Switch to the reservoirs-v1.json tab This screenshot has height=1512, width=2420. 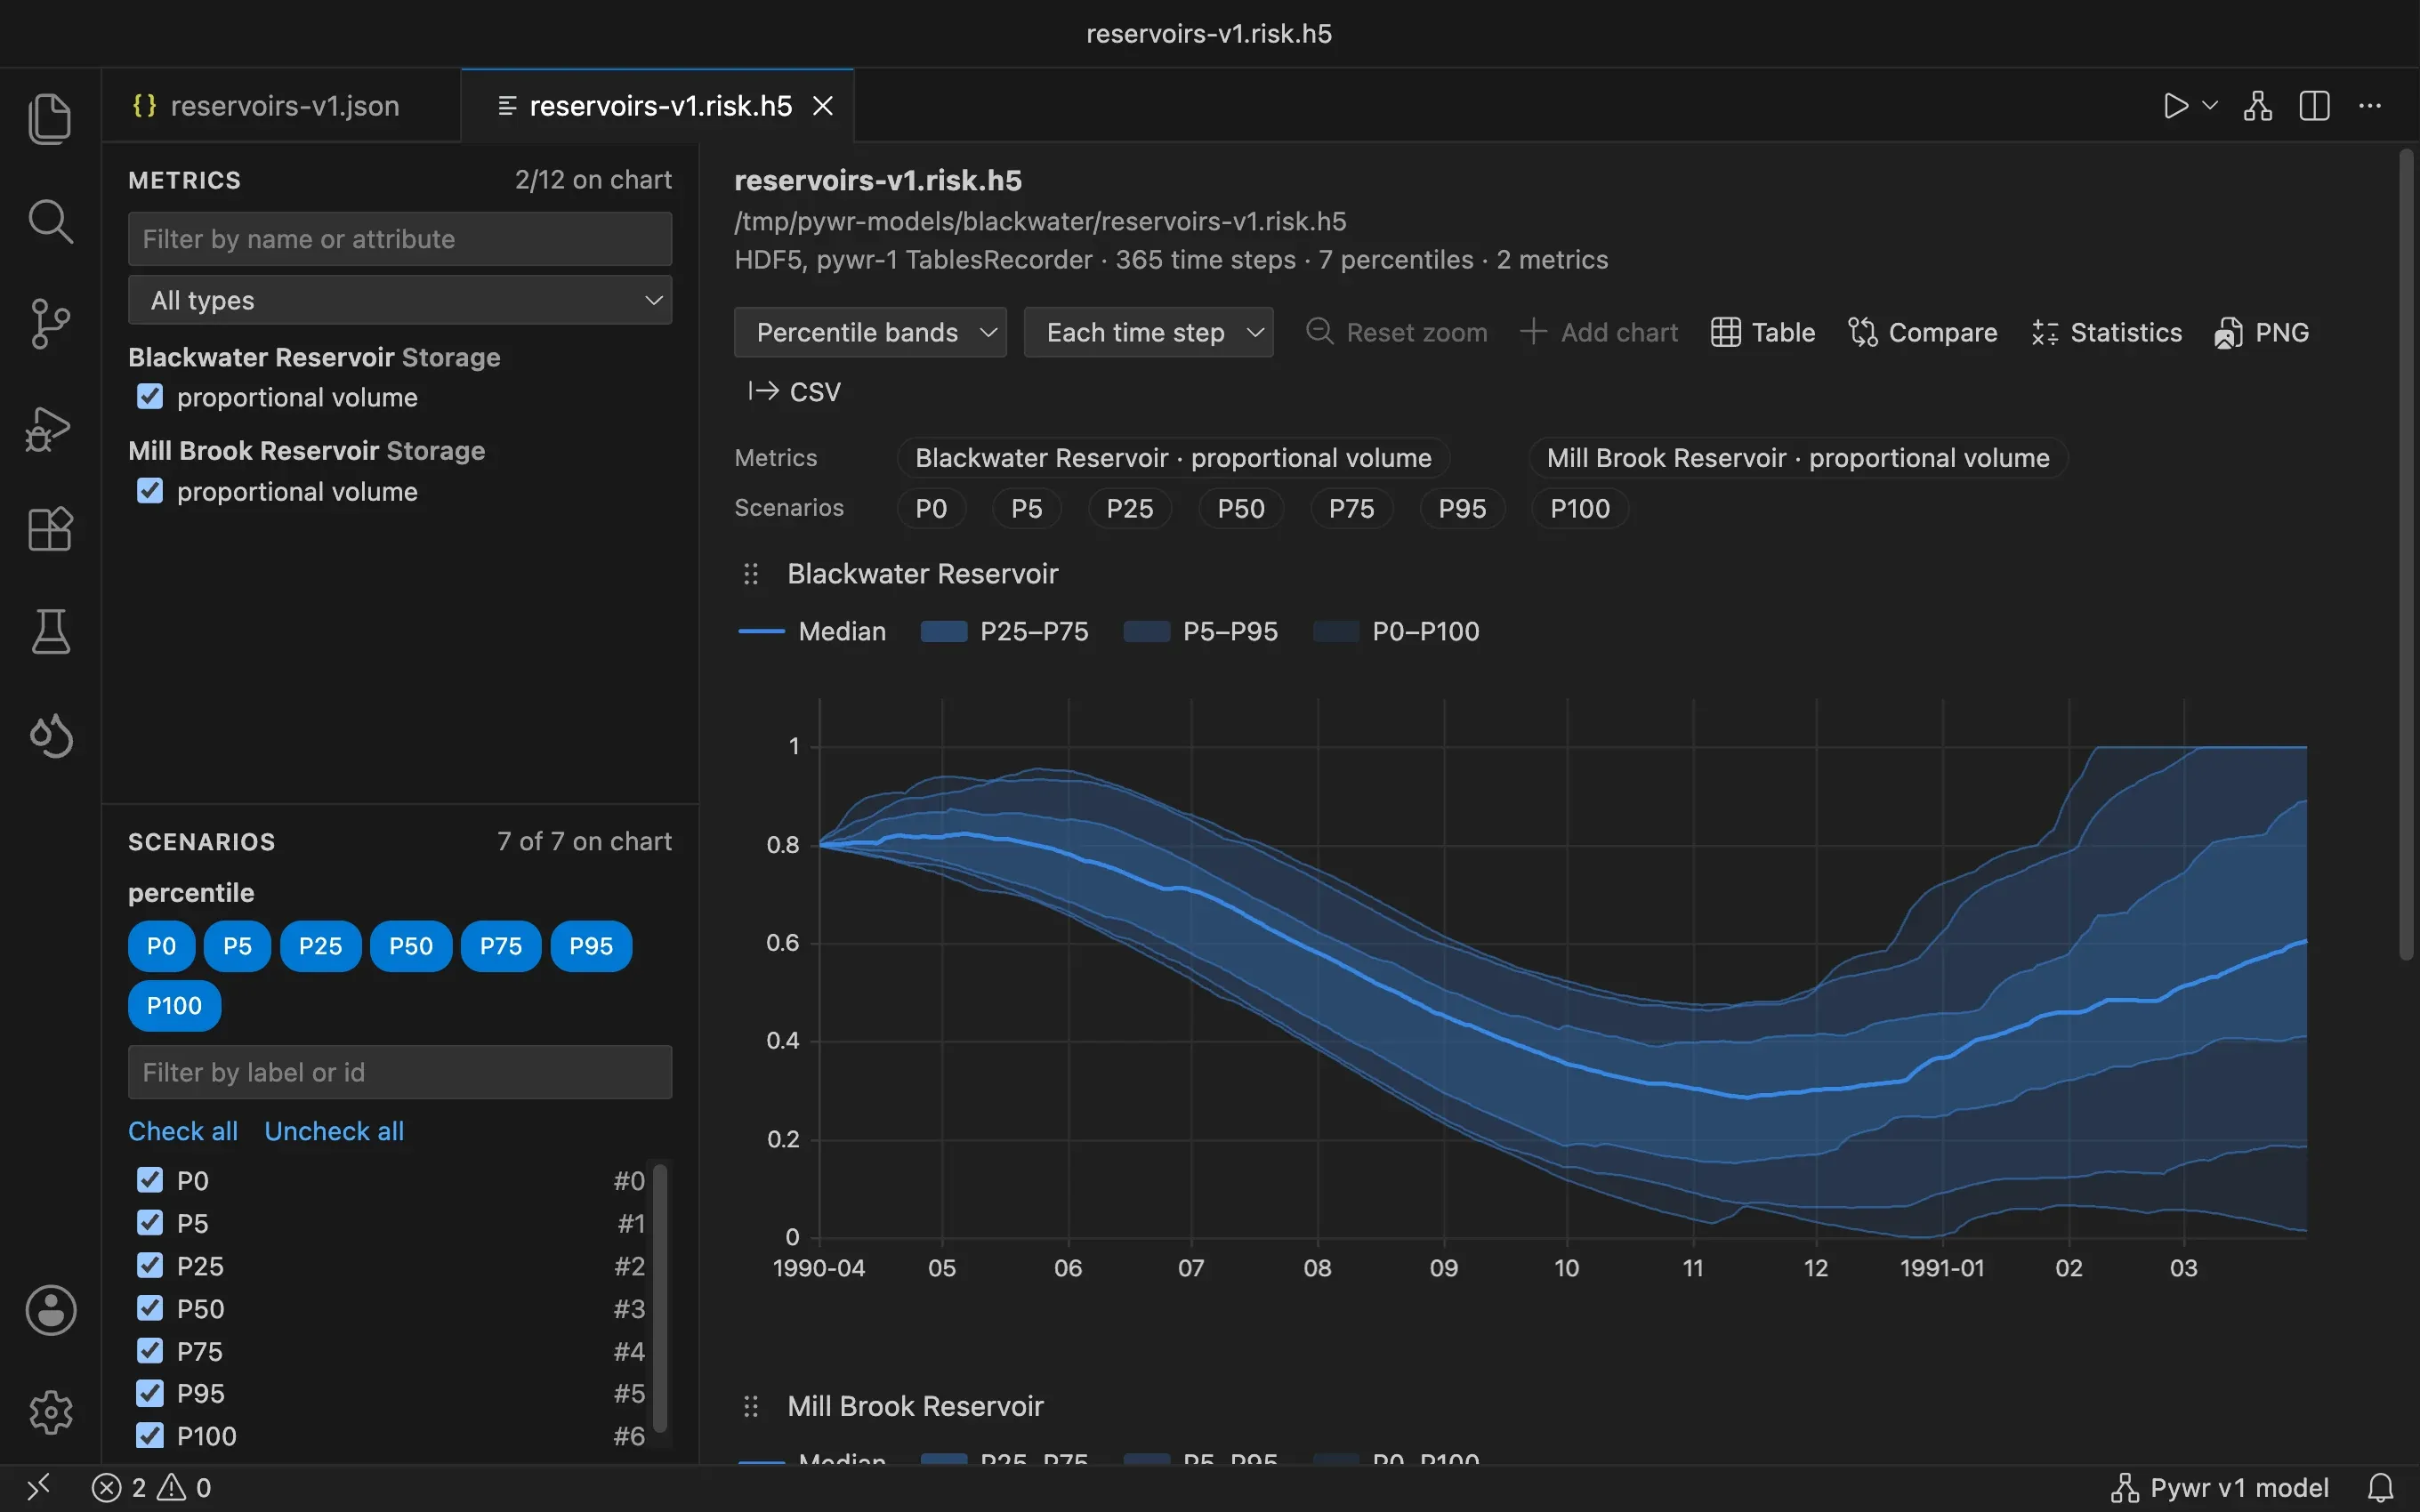[x=267, y=106]
